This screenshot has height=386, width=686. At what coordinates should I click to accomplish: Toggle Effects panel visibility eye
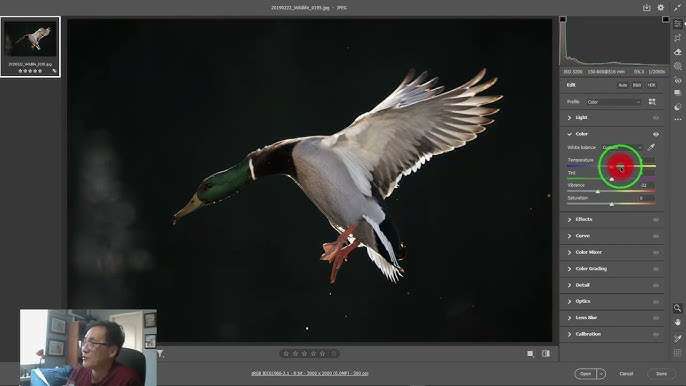655,220
